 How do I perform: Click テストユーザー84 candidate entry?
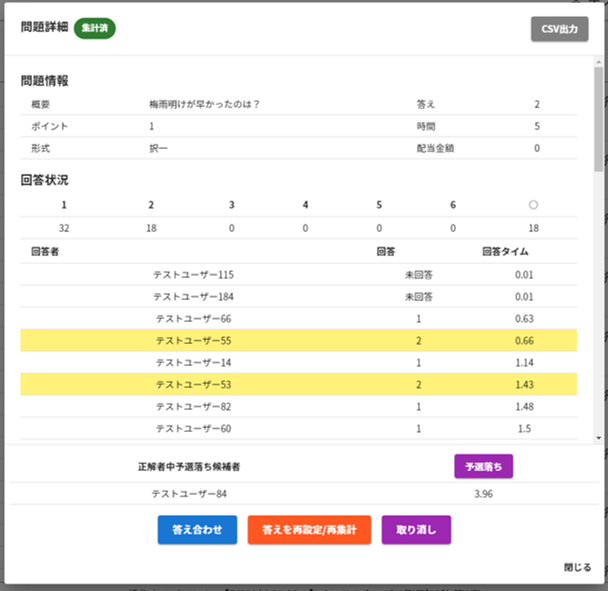(189, 494)
